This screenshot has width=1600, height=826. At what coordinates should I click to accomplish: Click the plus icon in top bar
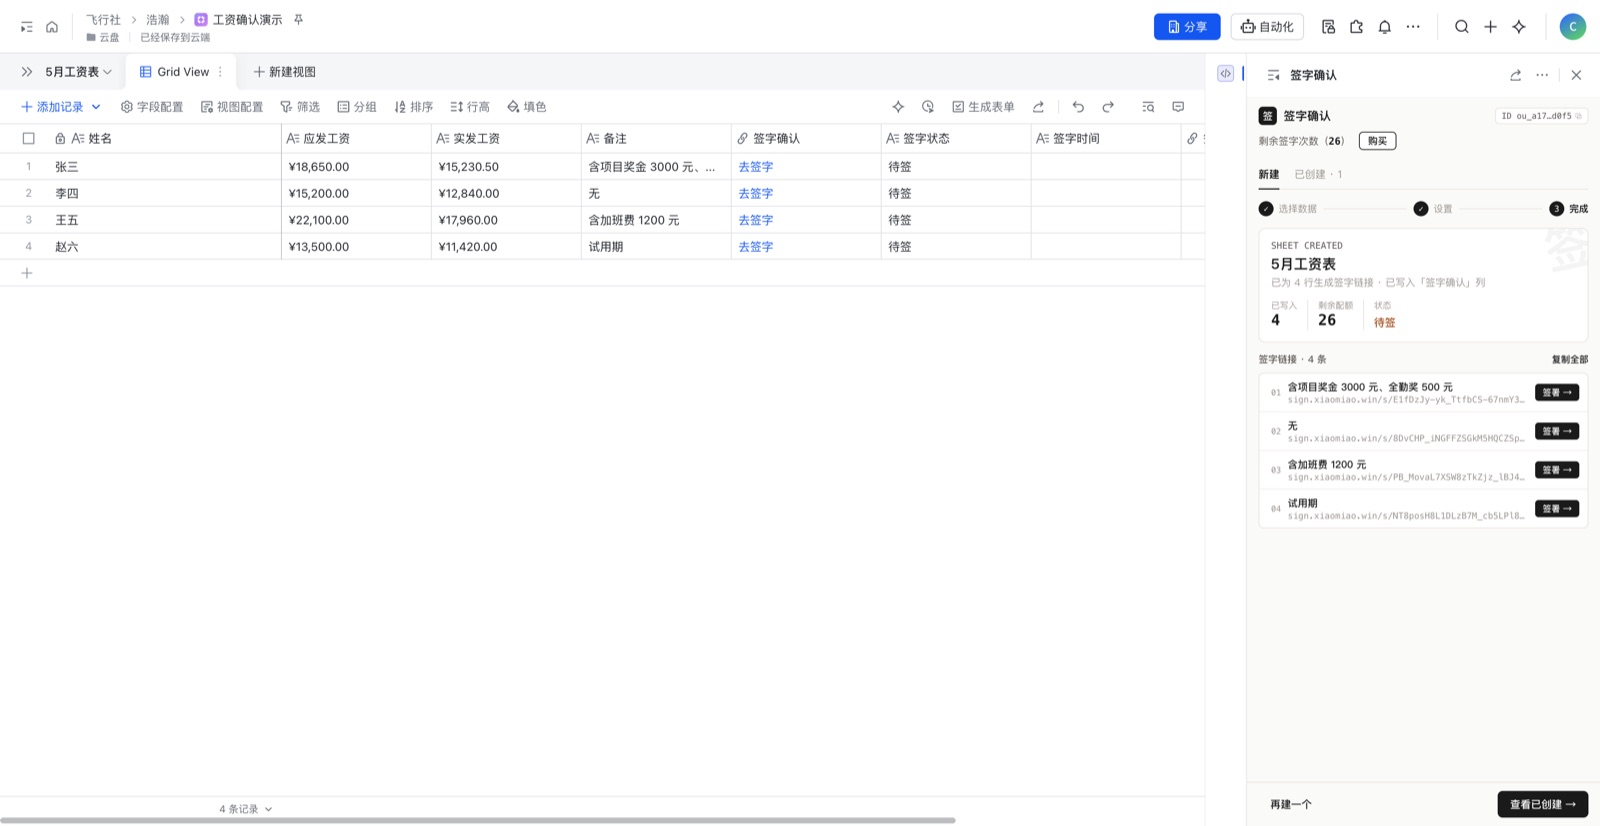1490,27
